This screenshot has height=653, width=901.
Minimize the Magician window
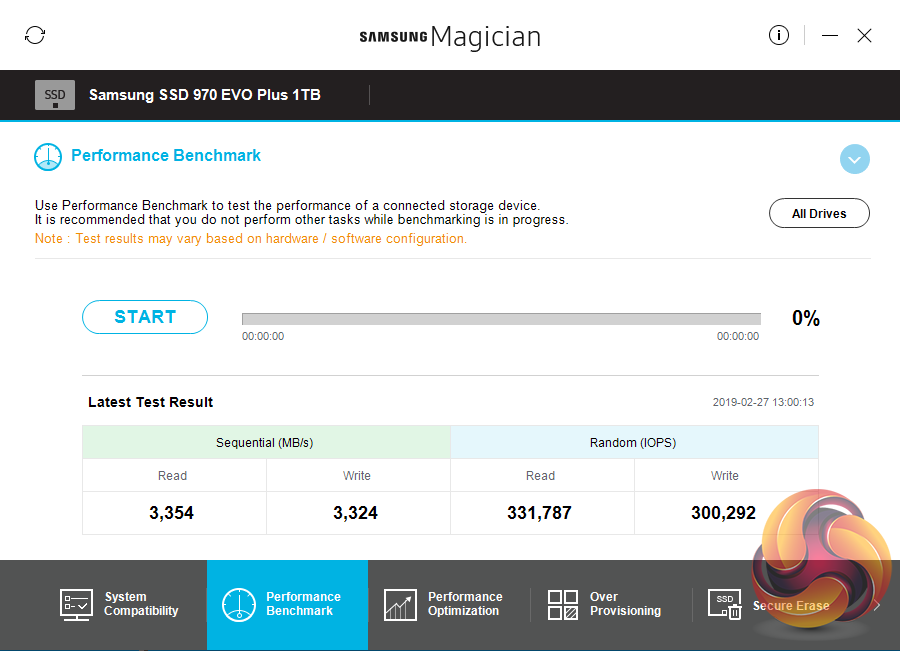click(x=830, y=36)
